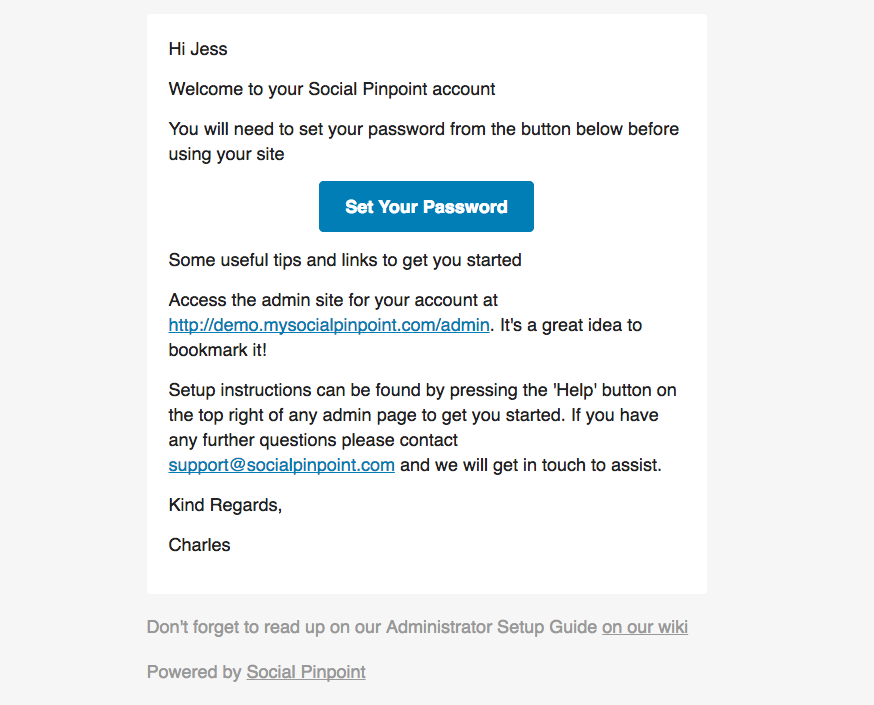
Task: Open the support@socialpinpoint.com email link
Action: coord(281,465)
